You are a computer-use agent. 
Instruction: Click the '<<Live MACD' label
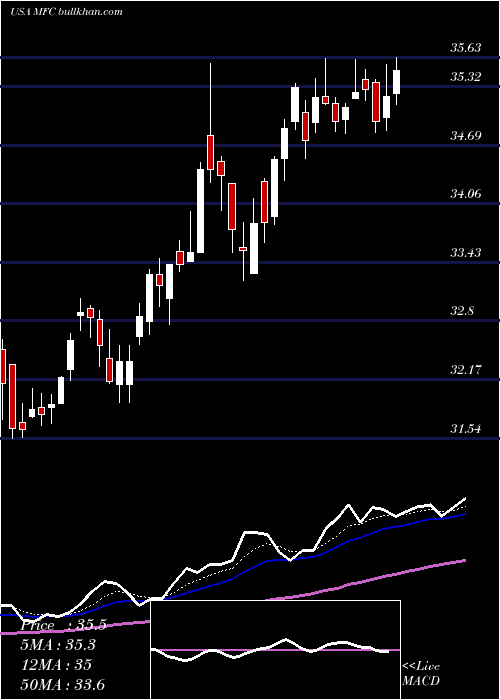[x=421, y=673]
